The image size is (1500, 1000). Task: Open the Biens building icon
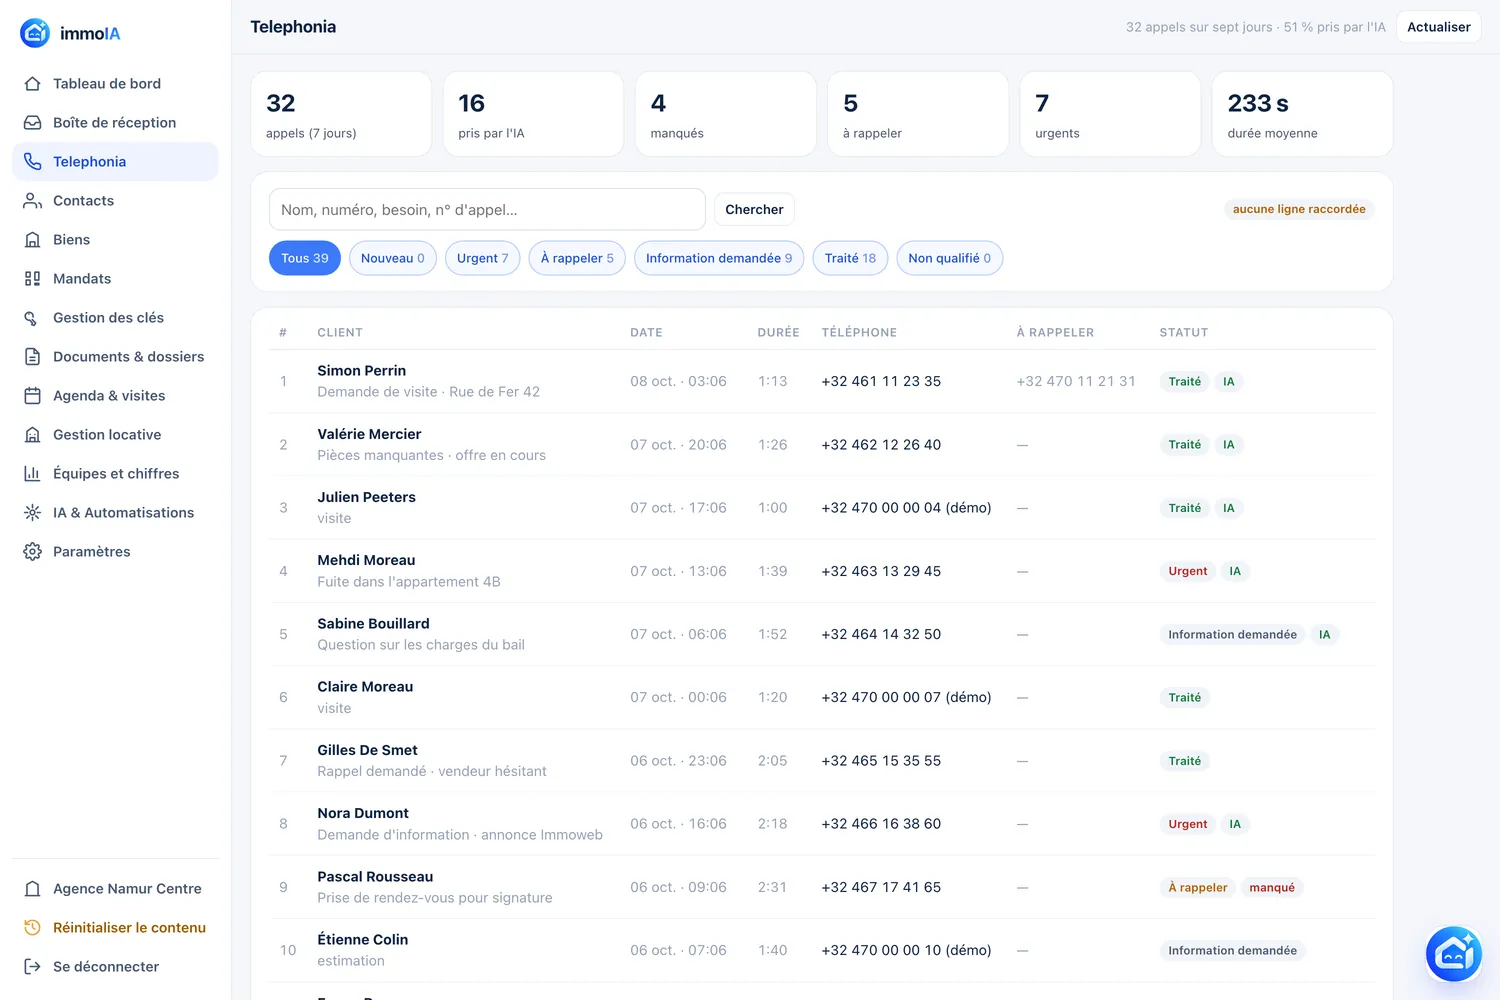(x=32, y=240)
